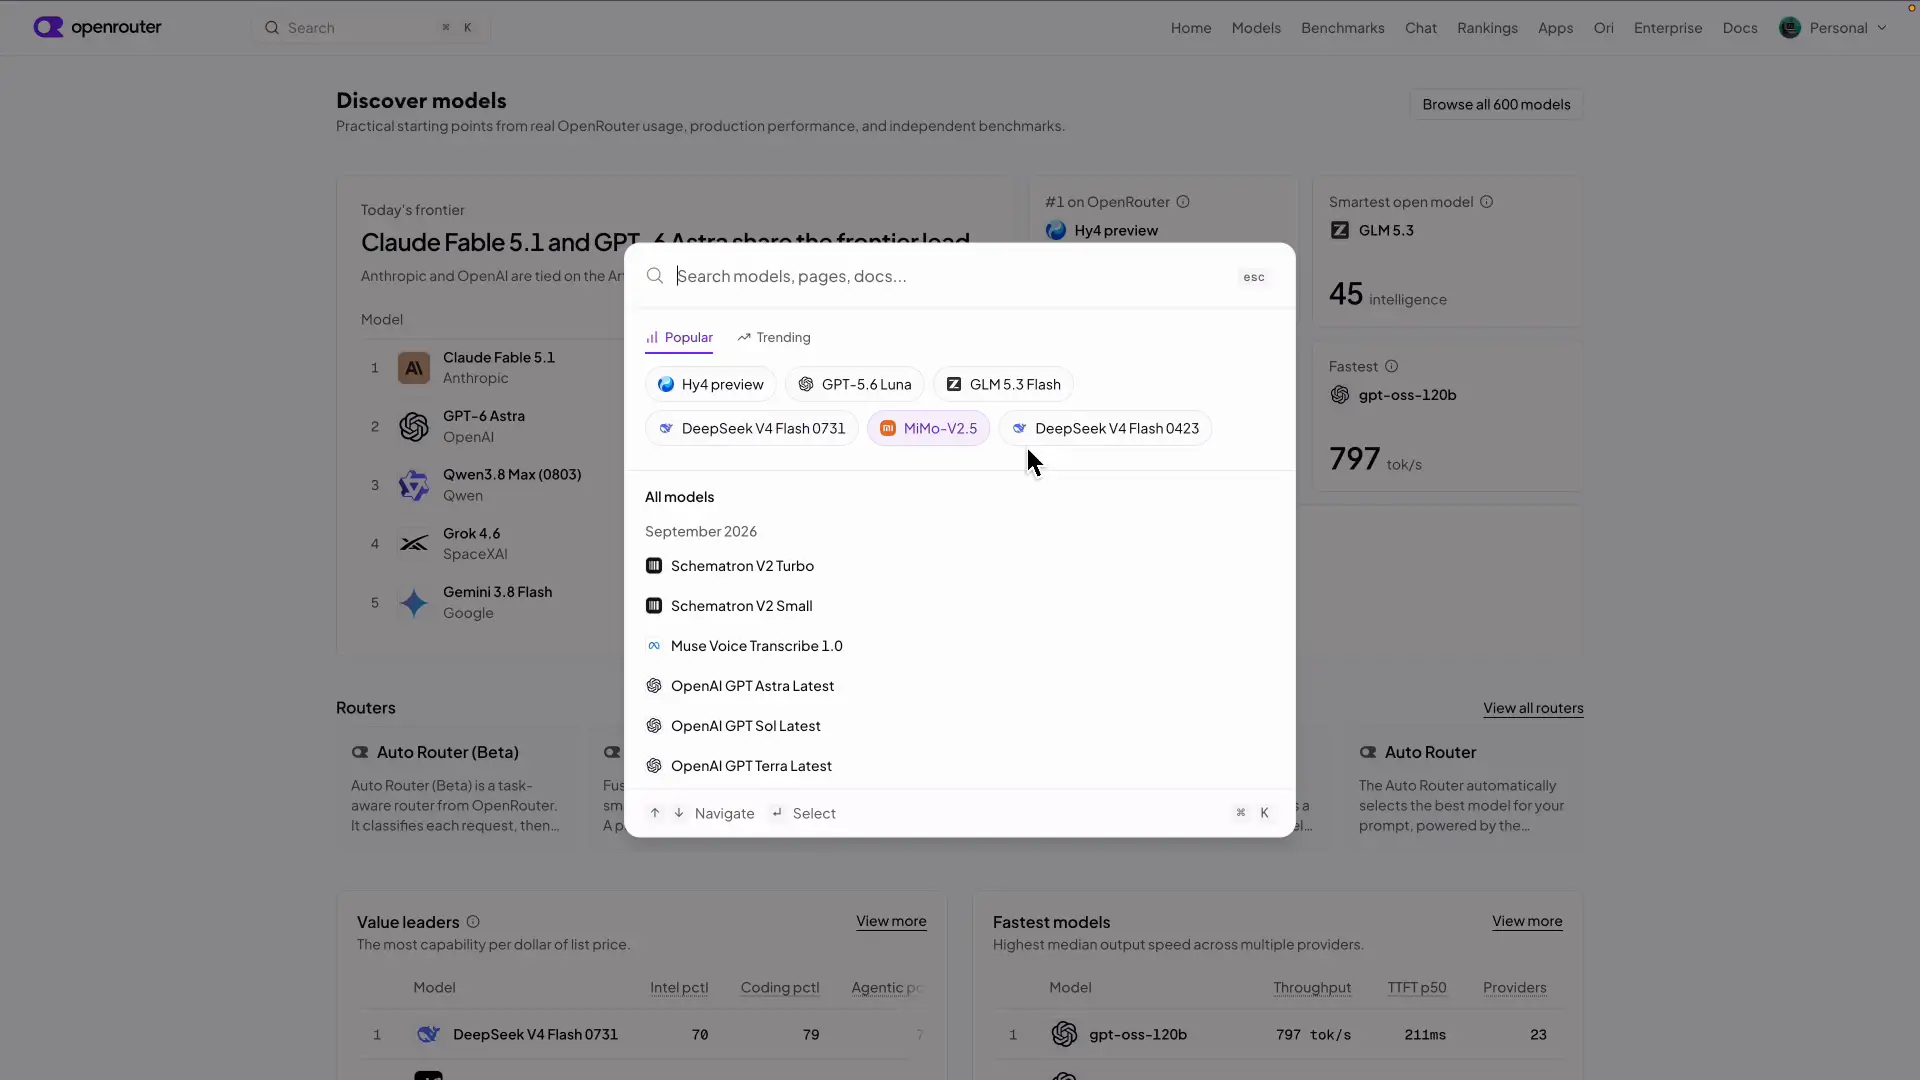
Task: Click the top bar Search box
Action: (x=371, y=28)
